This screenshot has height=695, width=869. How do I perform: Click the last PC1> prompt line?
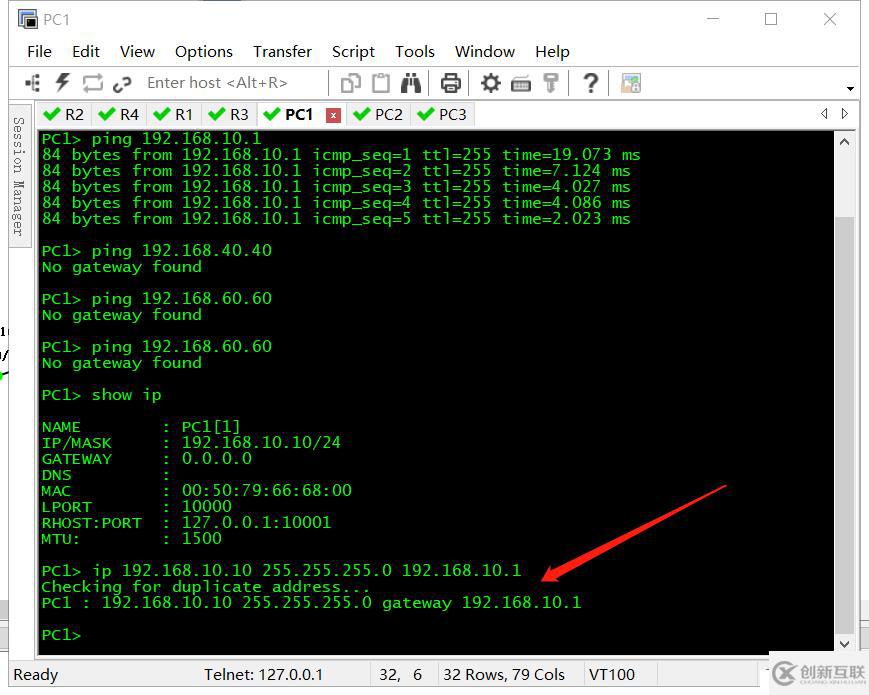(x=62, y=635)
